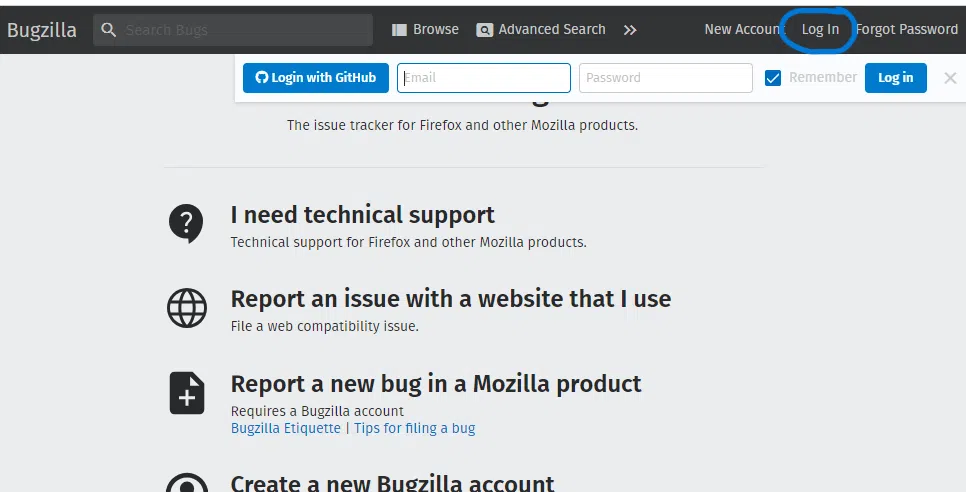Click the question mark support icon
966x492 pixels.
186,222
